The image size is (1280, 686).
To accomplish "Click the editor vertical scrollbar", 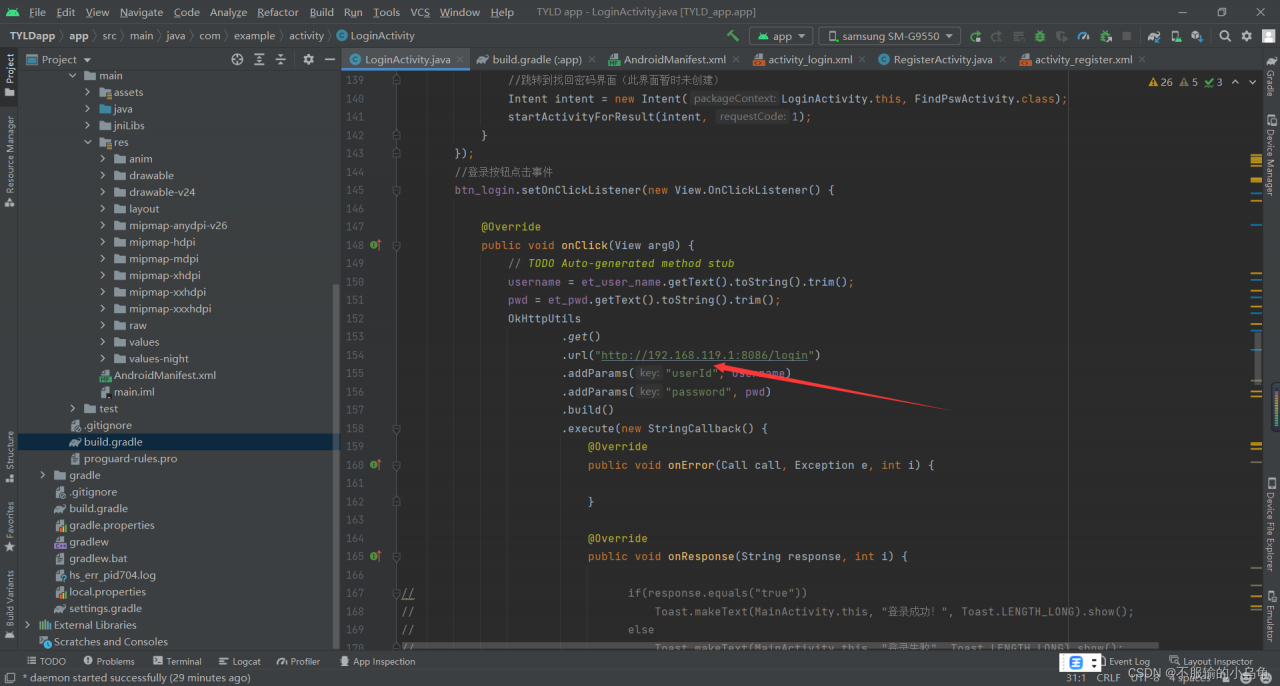I will [1257, 360].
